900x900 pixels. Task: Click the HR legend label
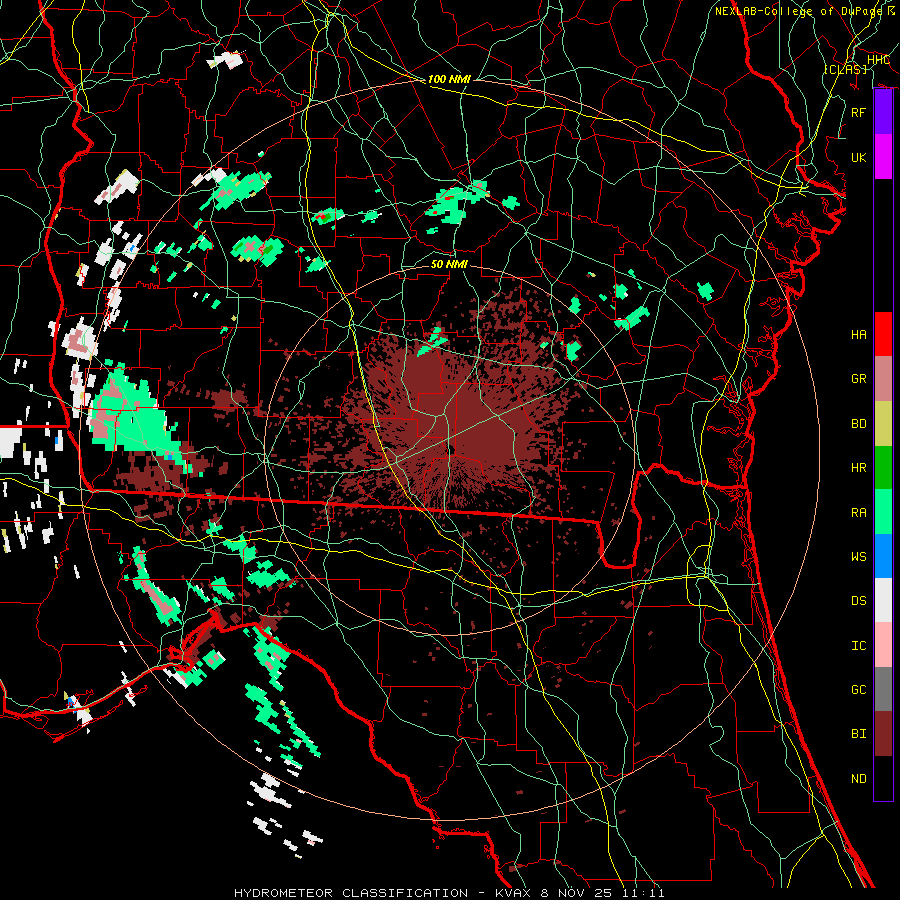pyautogui.click(x=858, y=468)
